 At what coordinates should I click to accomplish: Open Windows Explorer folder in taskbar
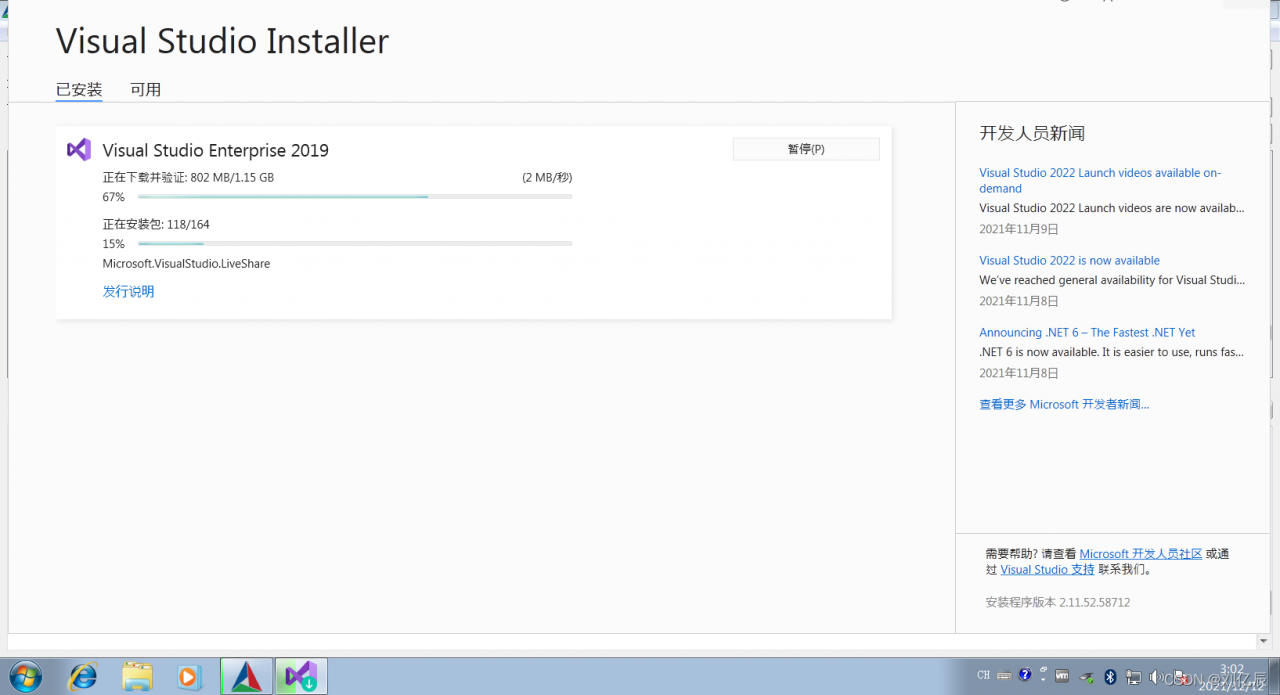coord(137,677)
